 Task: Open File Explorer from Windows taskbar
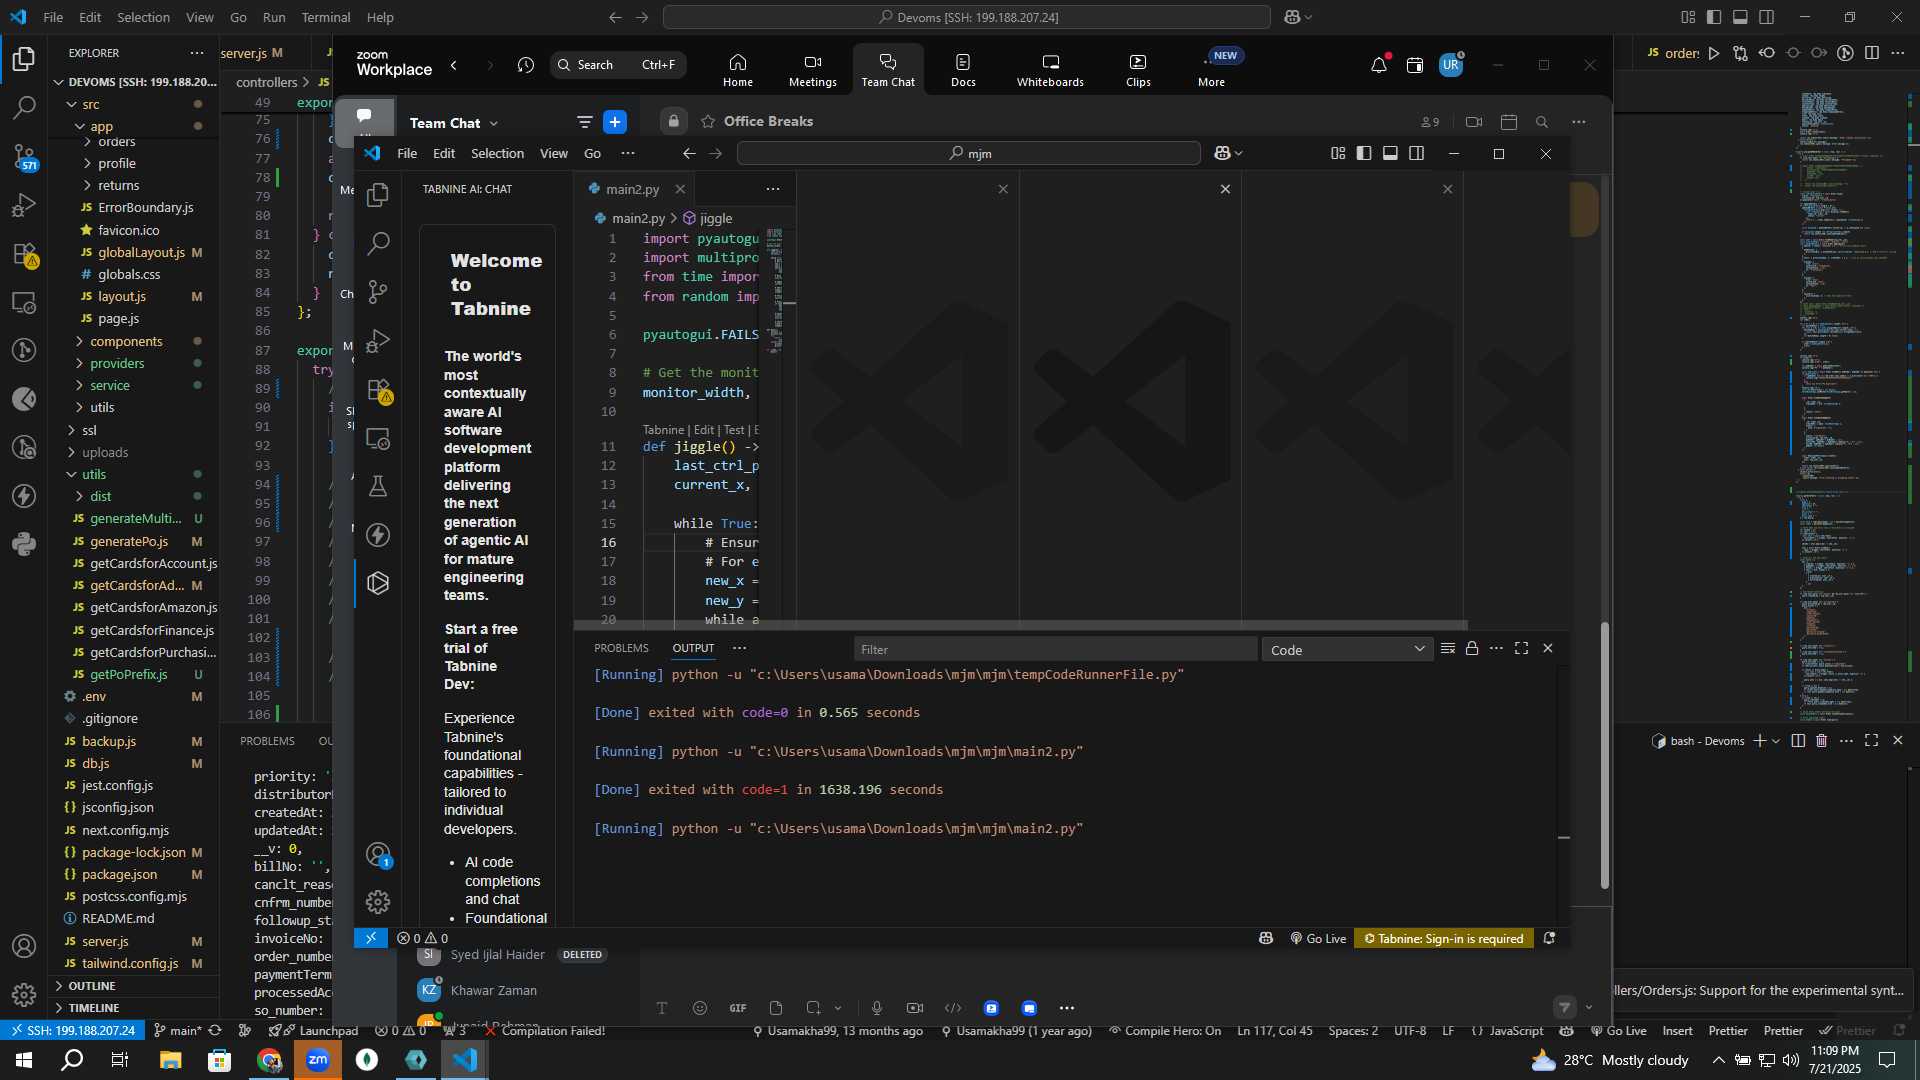(170, 1060)
